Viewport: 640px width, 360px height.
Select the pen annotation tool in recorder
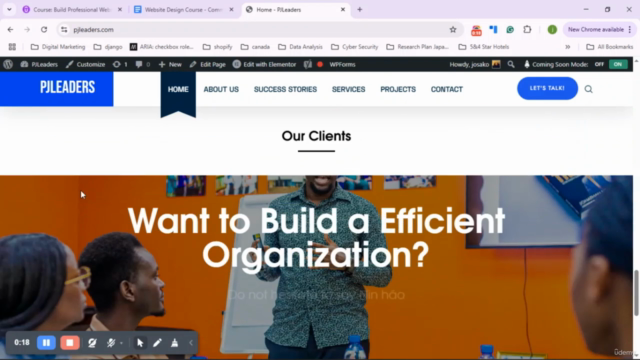(x=157, y=343)
